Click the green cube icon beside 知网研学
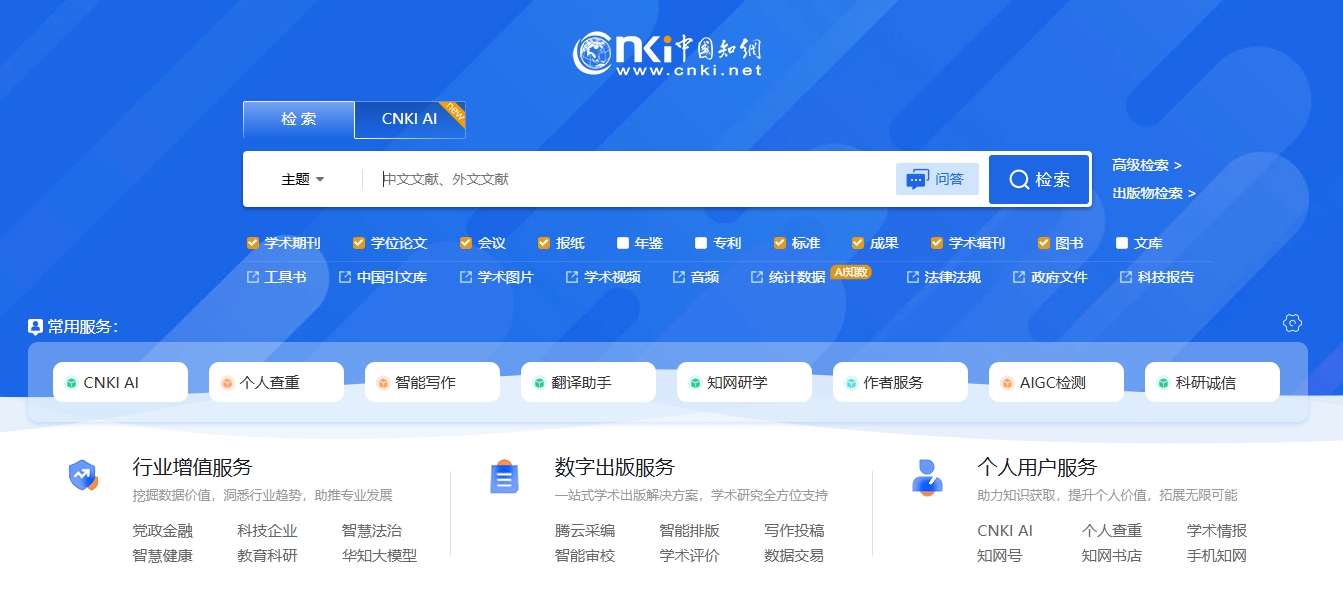1343x604 pixels. click(x=695, y=383)
